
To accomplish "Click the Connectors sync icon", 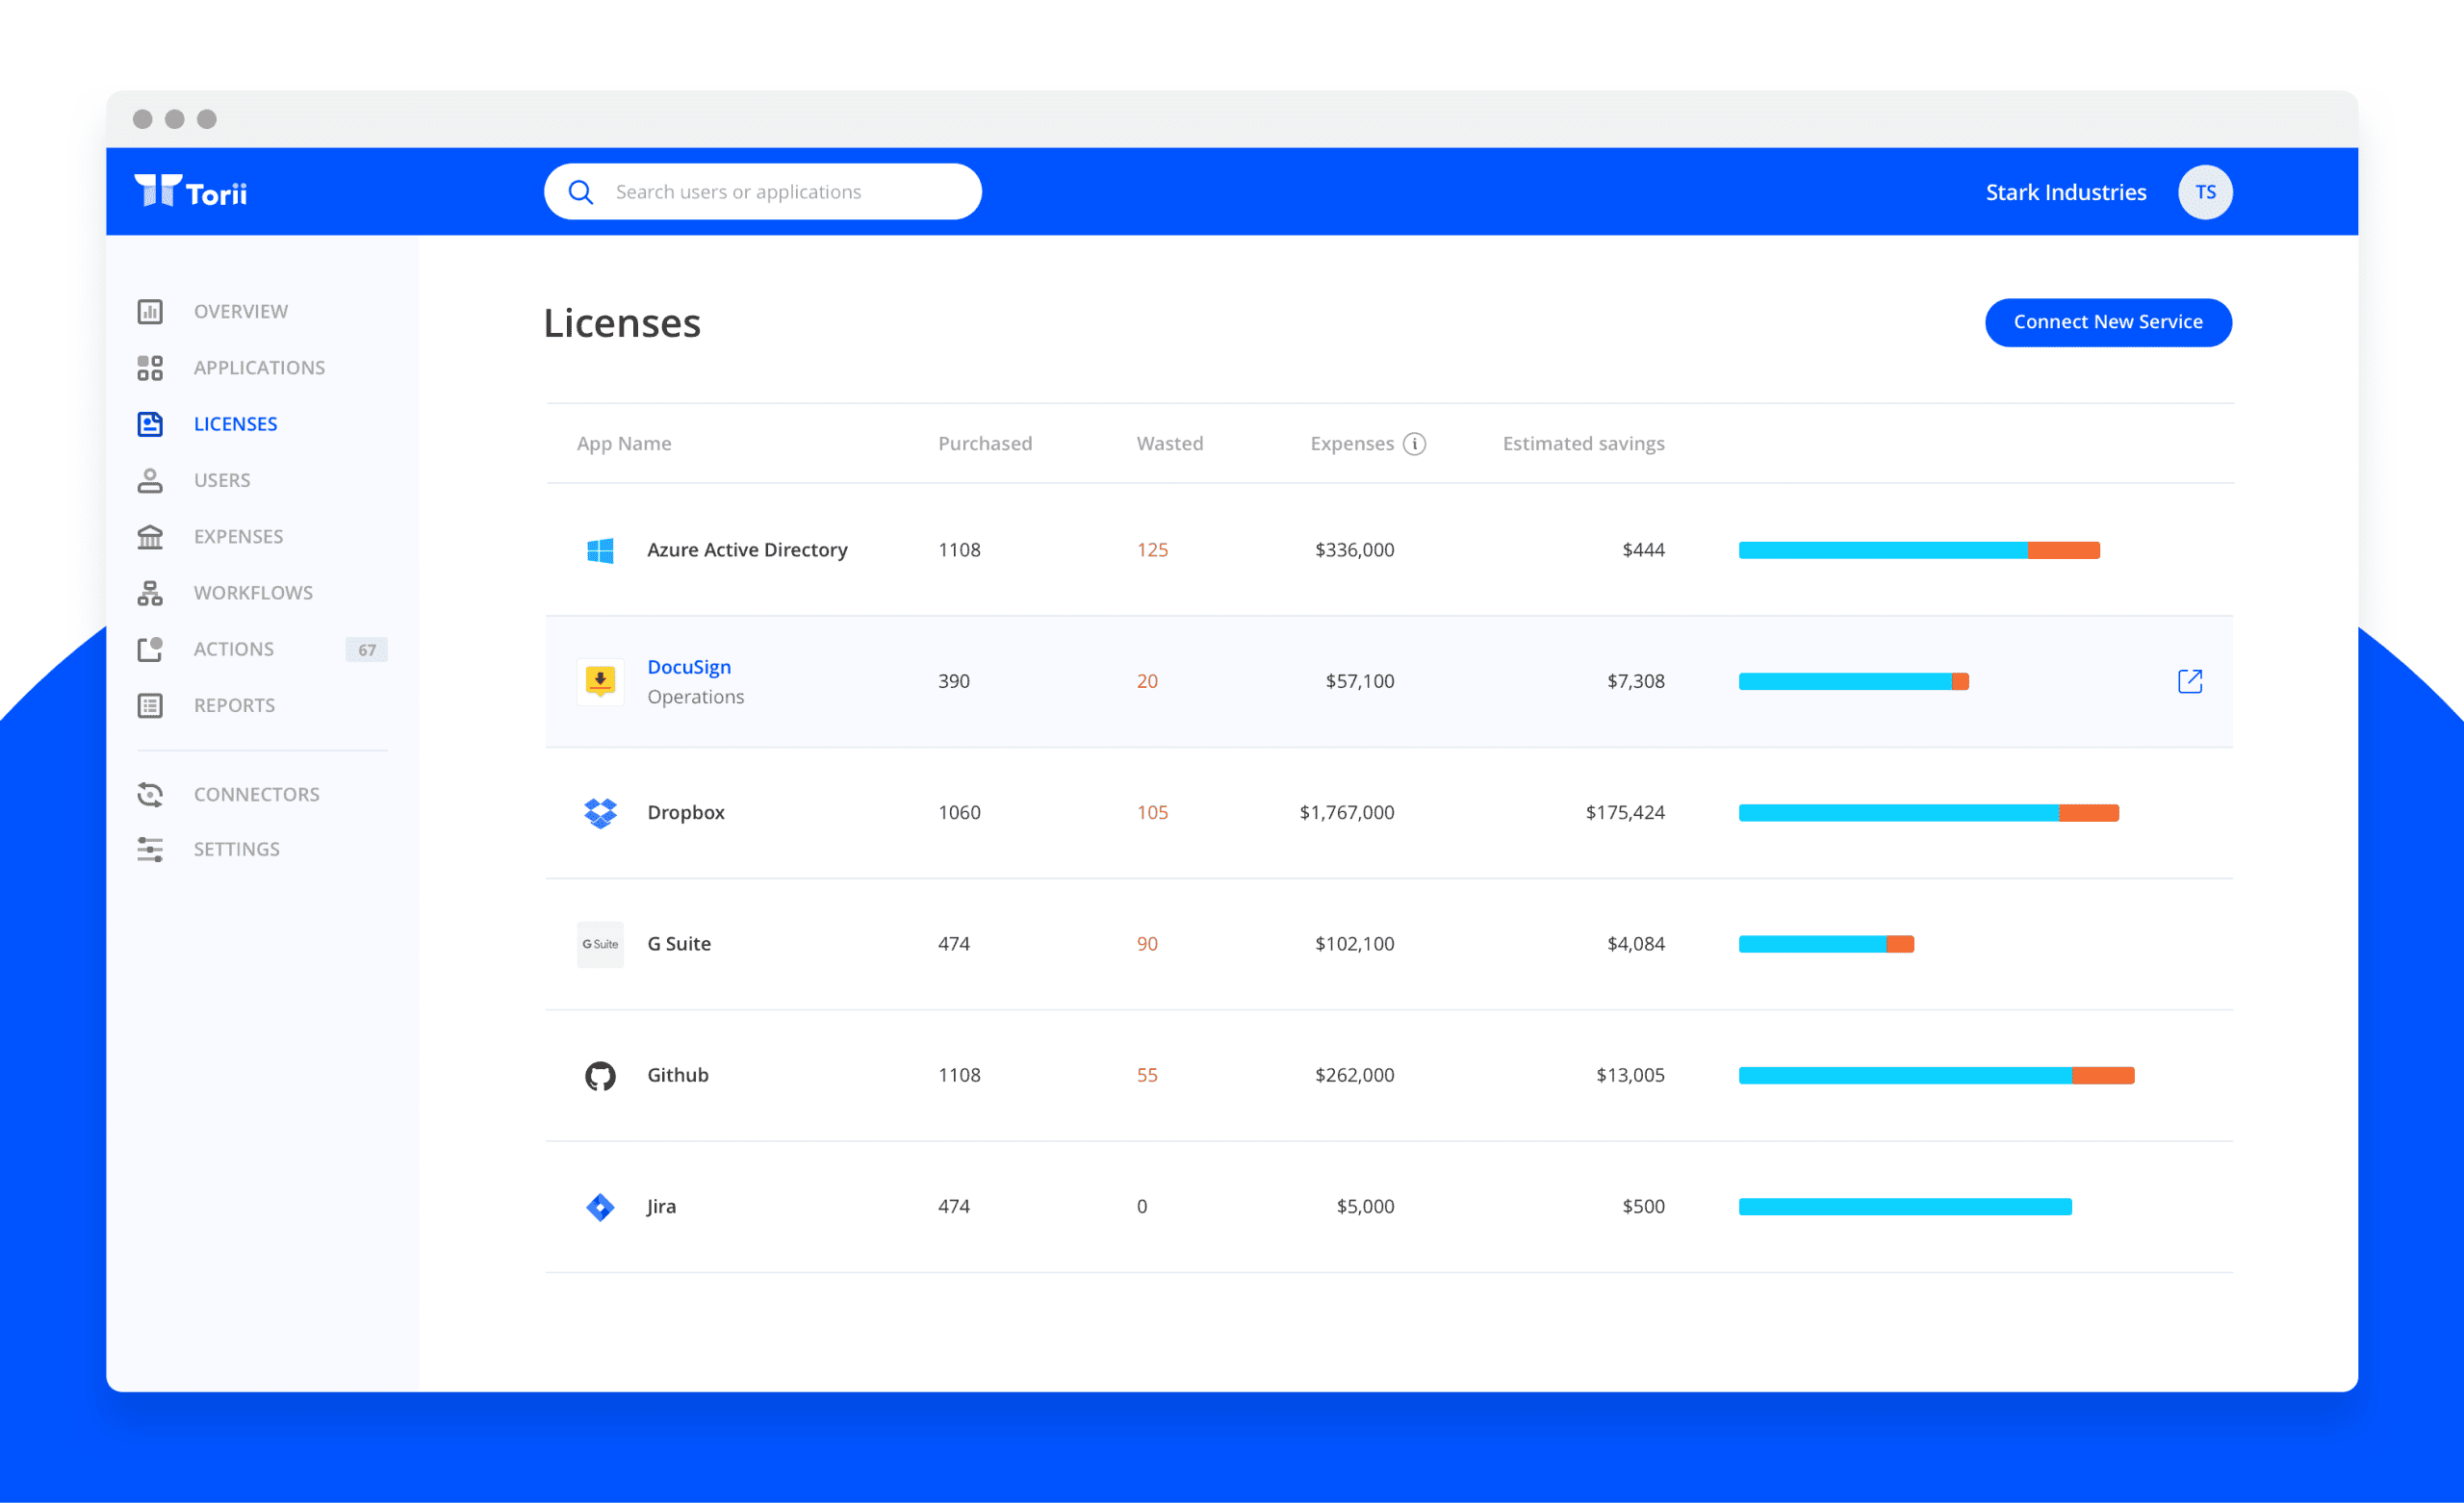I will tap(150, 794).
